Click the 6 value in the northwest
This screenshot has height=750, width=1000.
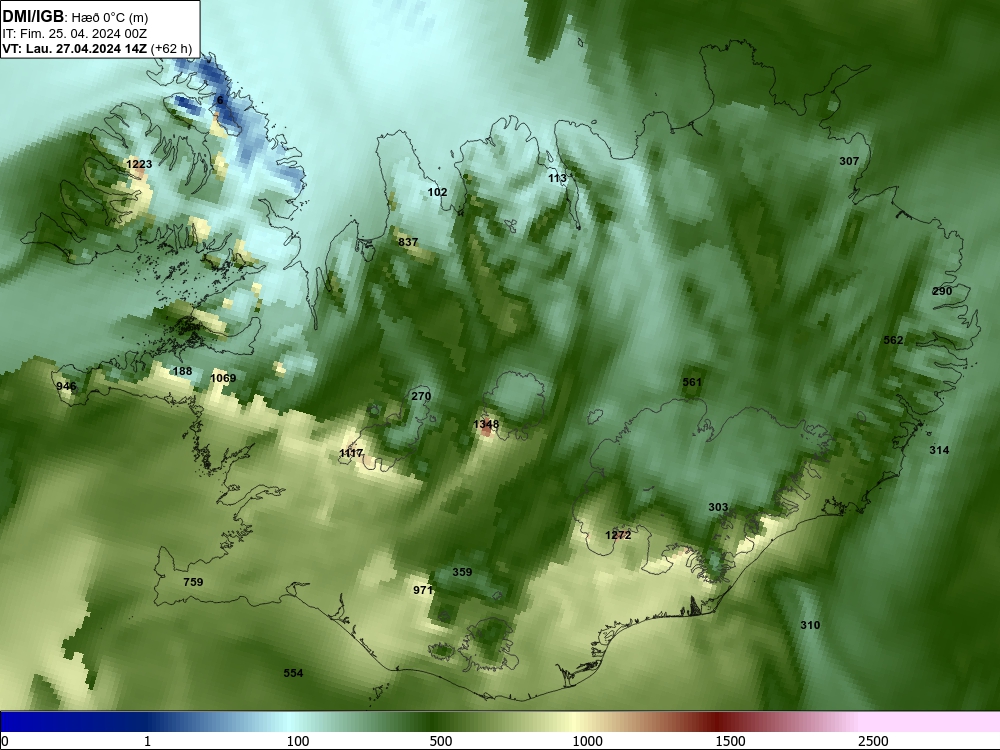click(x=220, y=100)
